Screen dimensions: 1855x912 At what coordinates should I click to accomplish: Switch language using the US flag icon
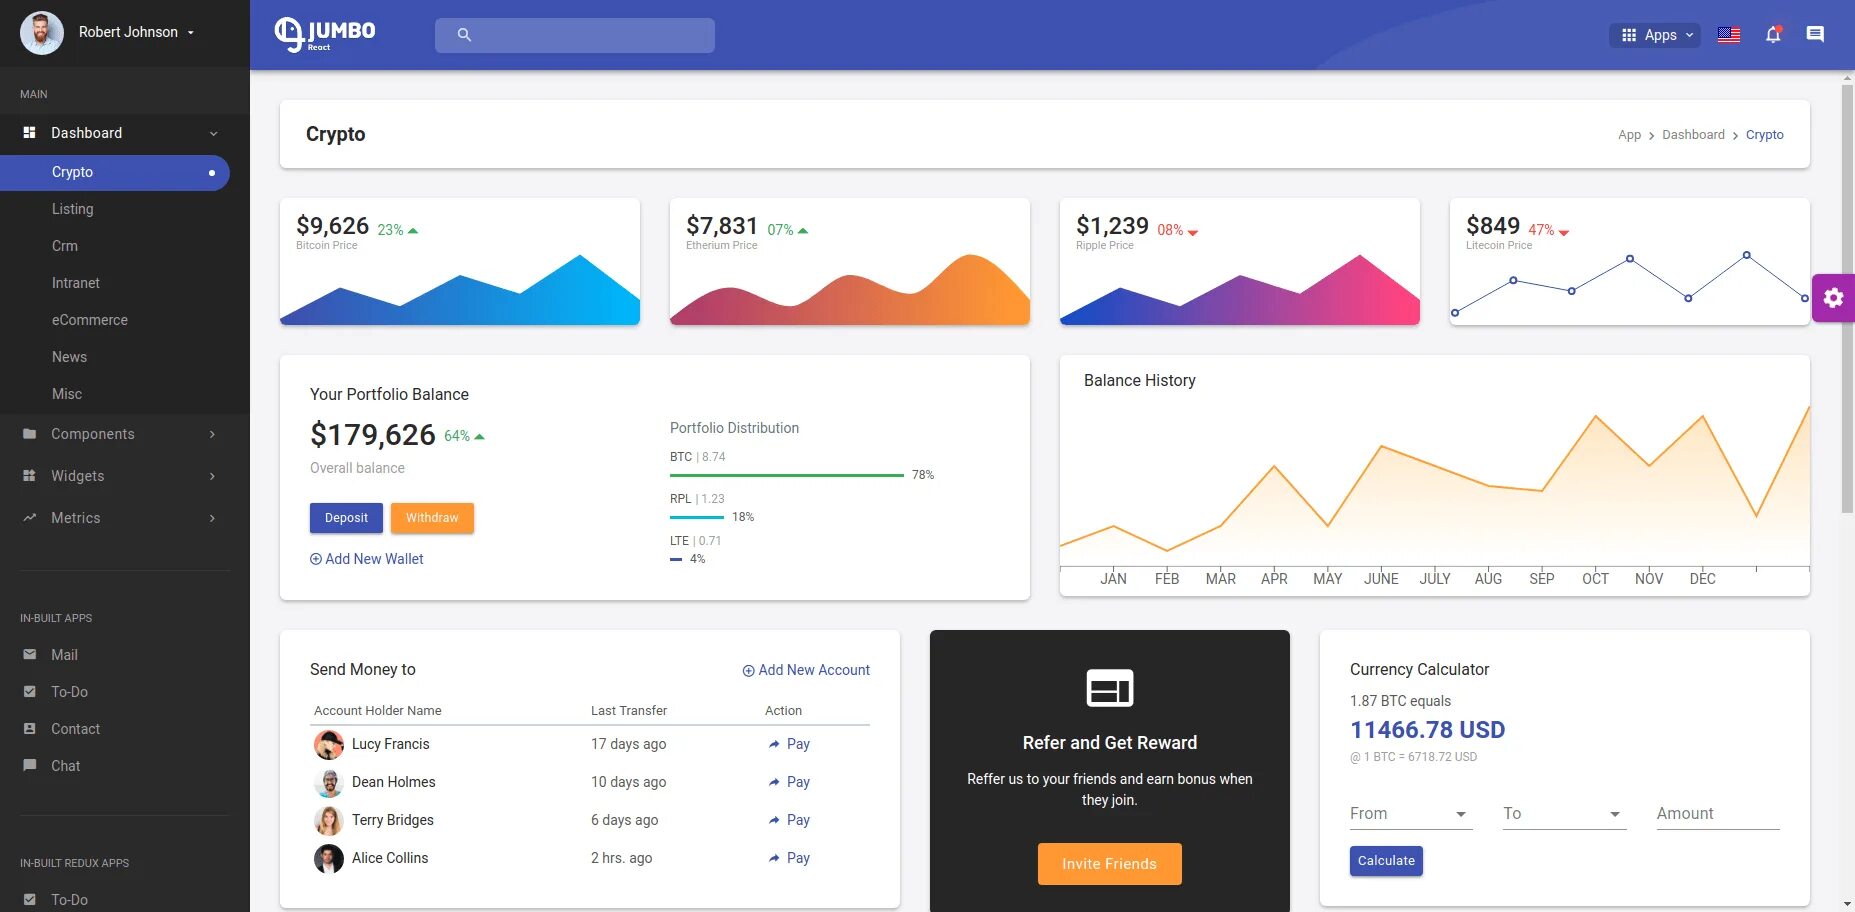1729,35
